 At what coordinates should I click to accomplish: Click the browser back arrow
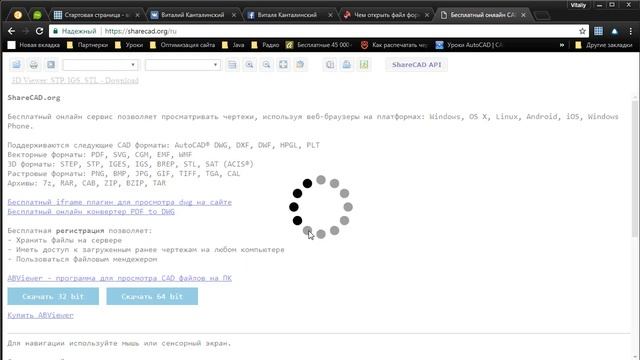(11, 31)
